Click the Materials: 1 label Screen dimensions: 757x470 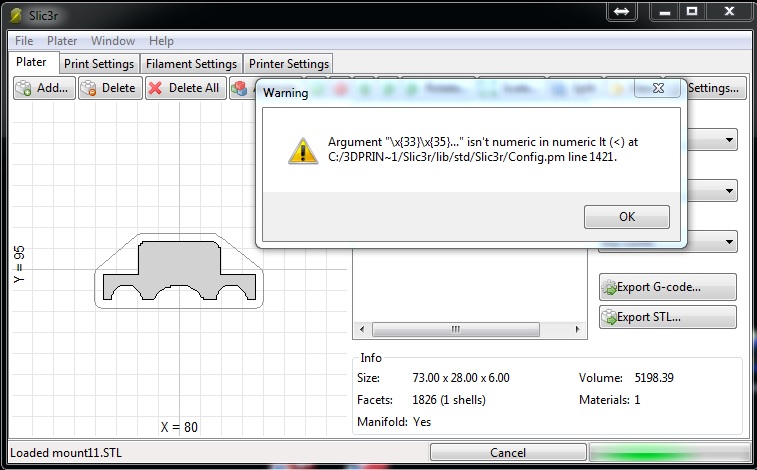point(609,400)
